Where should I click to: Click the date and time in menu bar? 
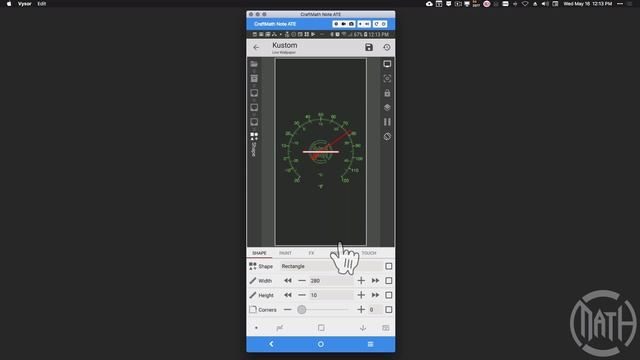tap(587, 4)
